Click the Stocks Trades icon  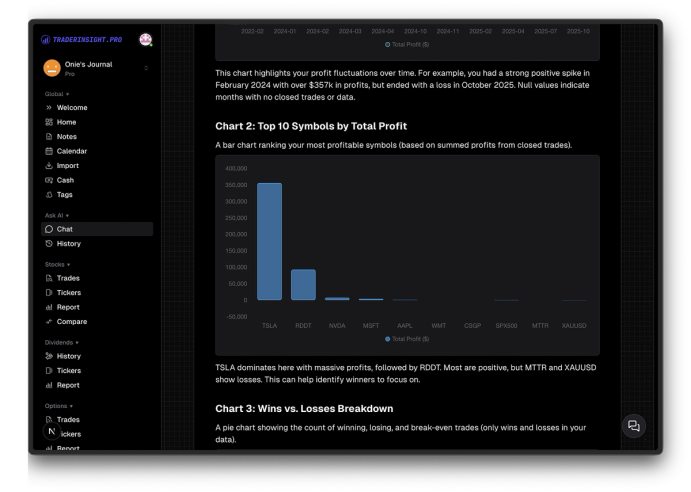coord(49,278)
